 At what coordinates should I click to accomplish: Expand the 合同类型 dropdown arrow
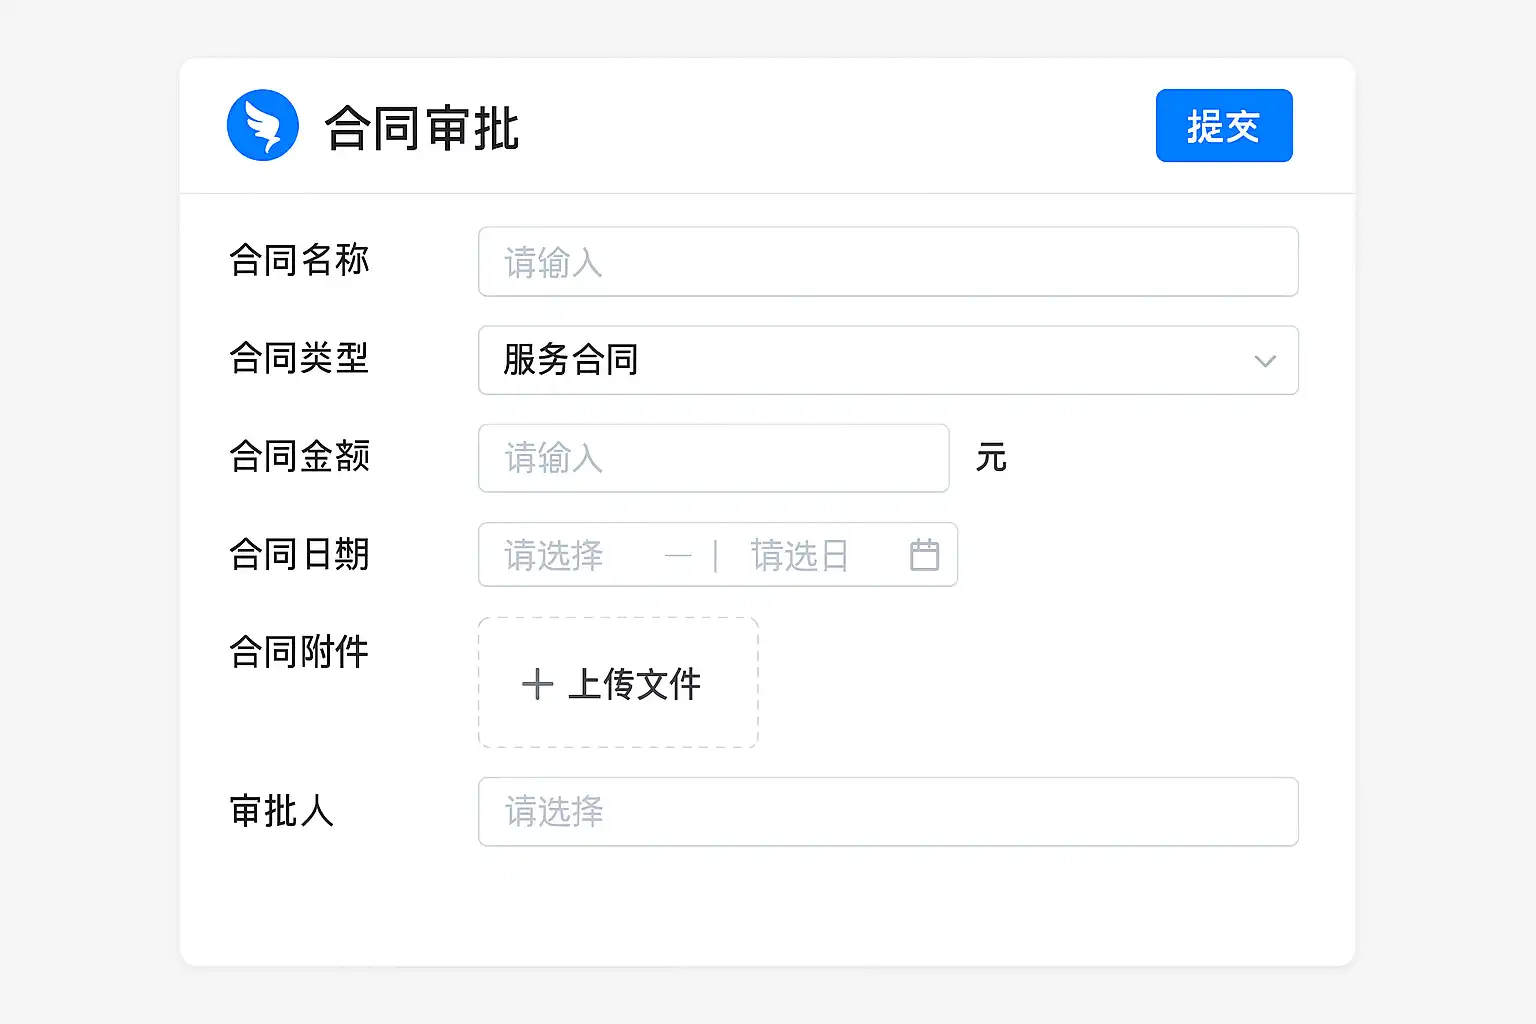point(1265,361)
